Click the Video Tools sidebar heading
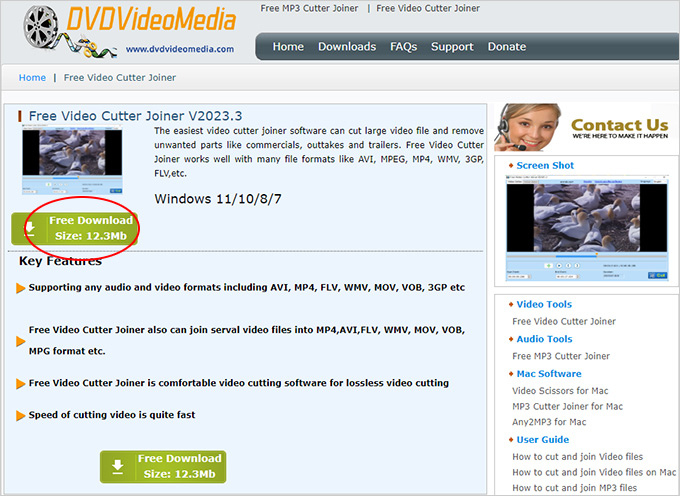The image size is (680, 496). (x=544, y=304)
